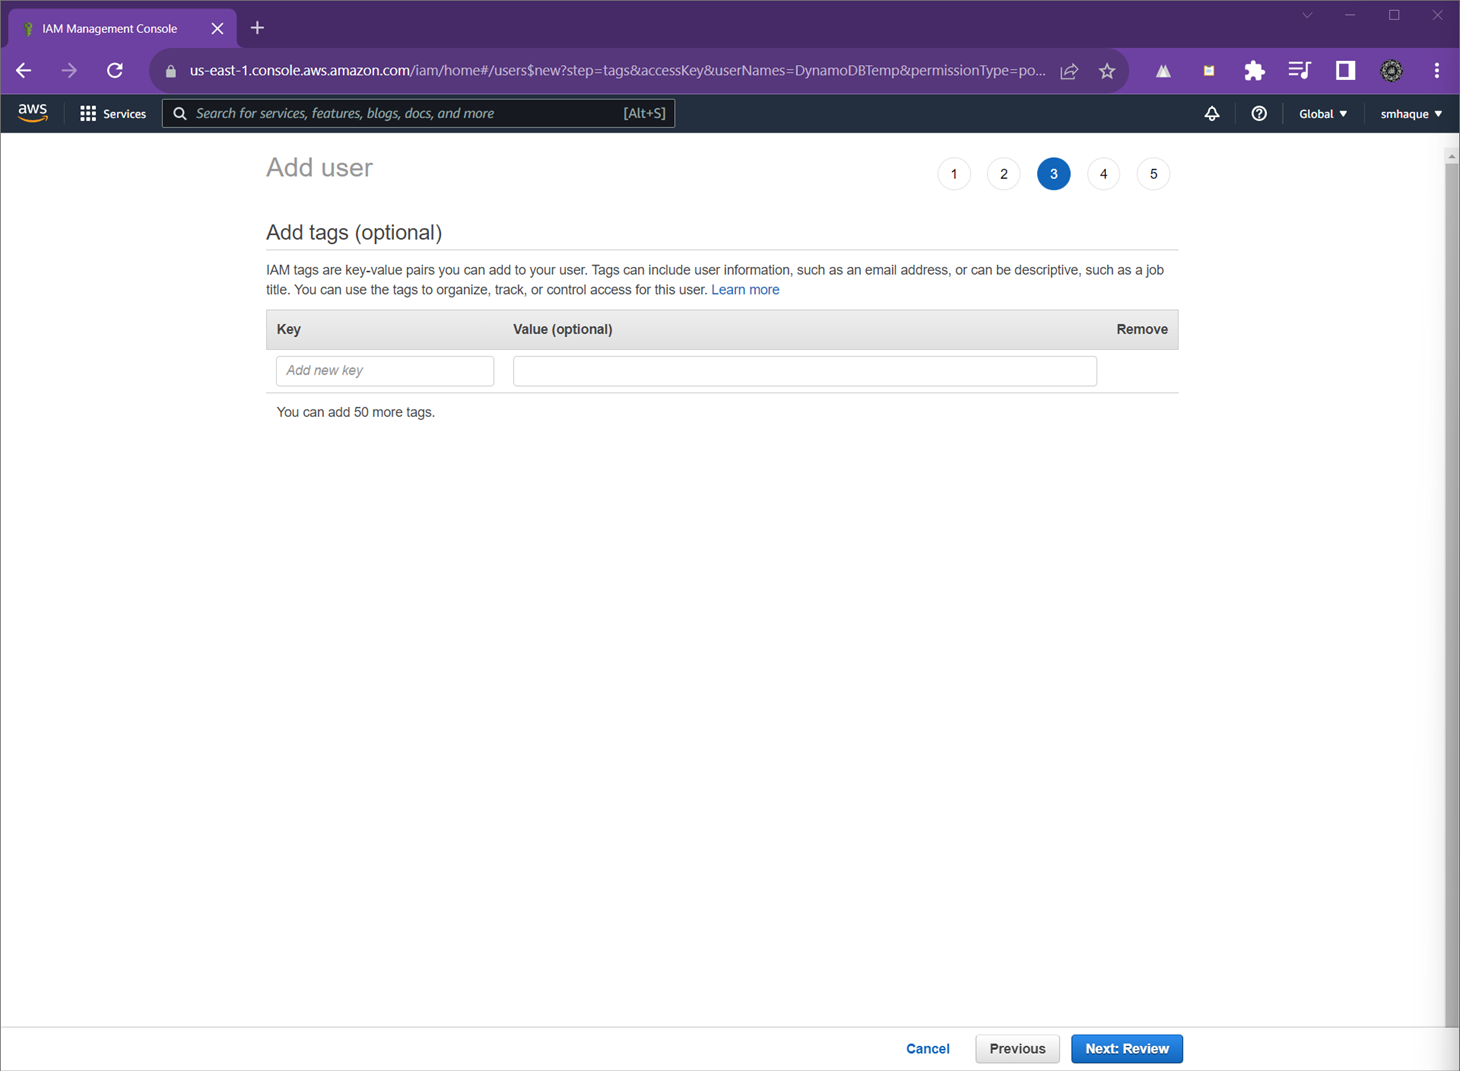Select the IAM Management Console tab
1460x1071 pixels.
click(110, 29)
